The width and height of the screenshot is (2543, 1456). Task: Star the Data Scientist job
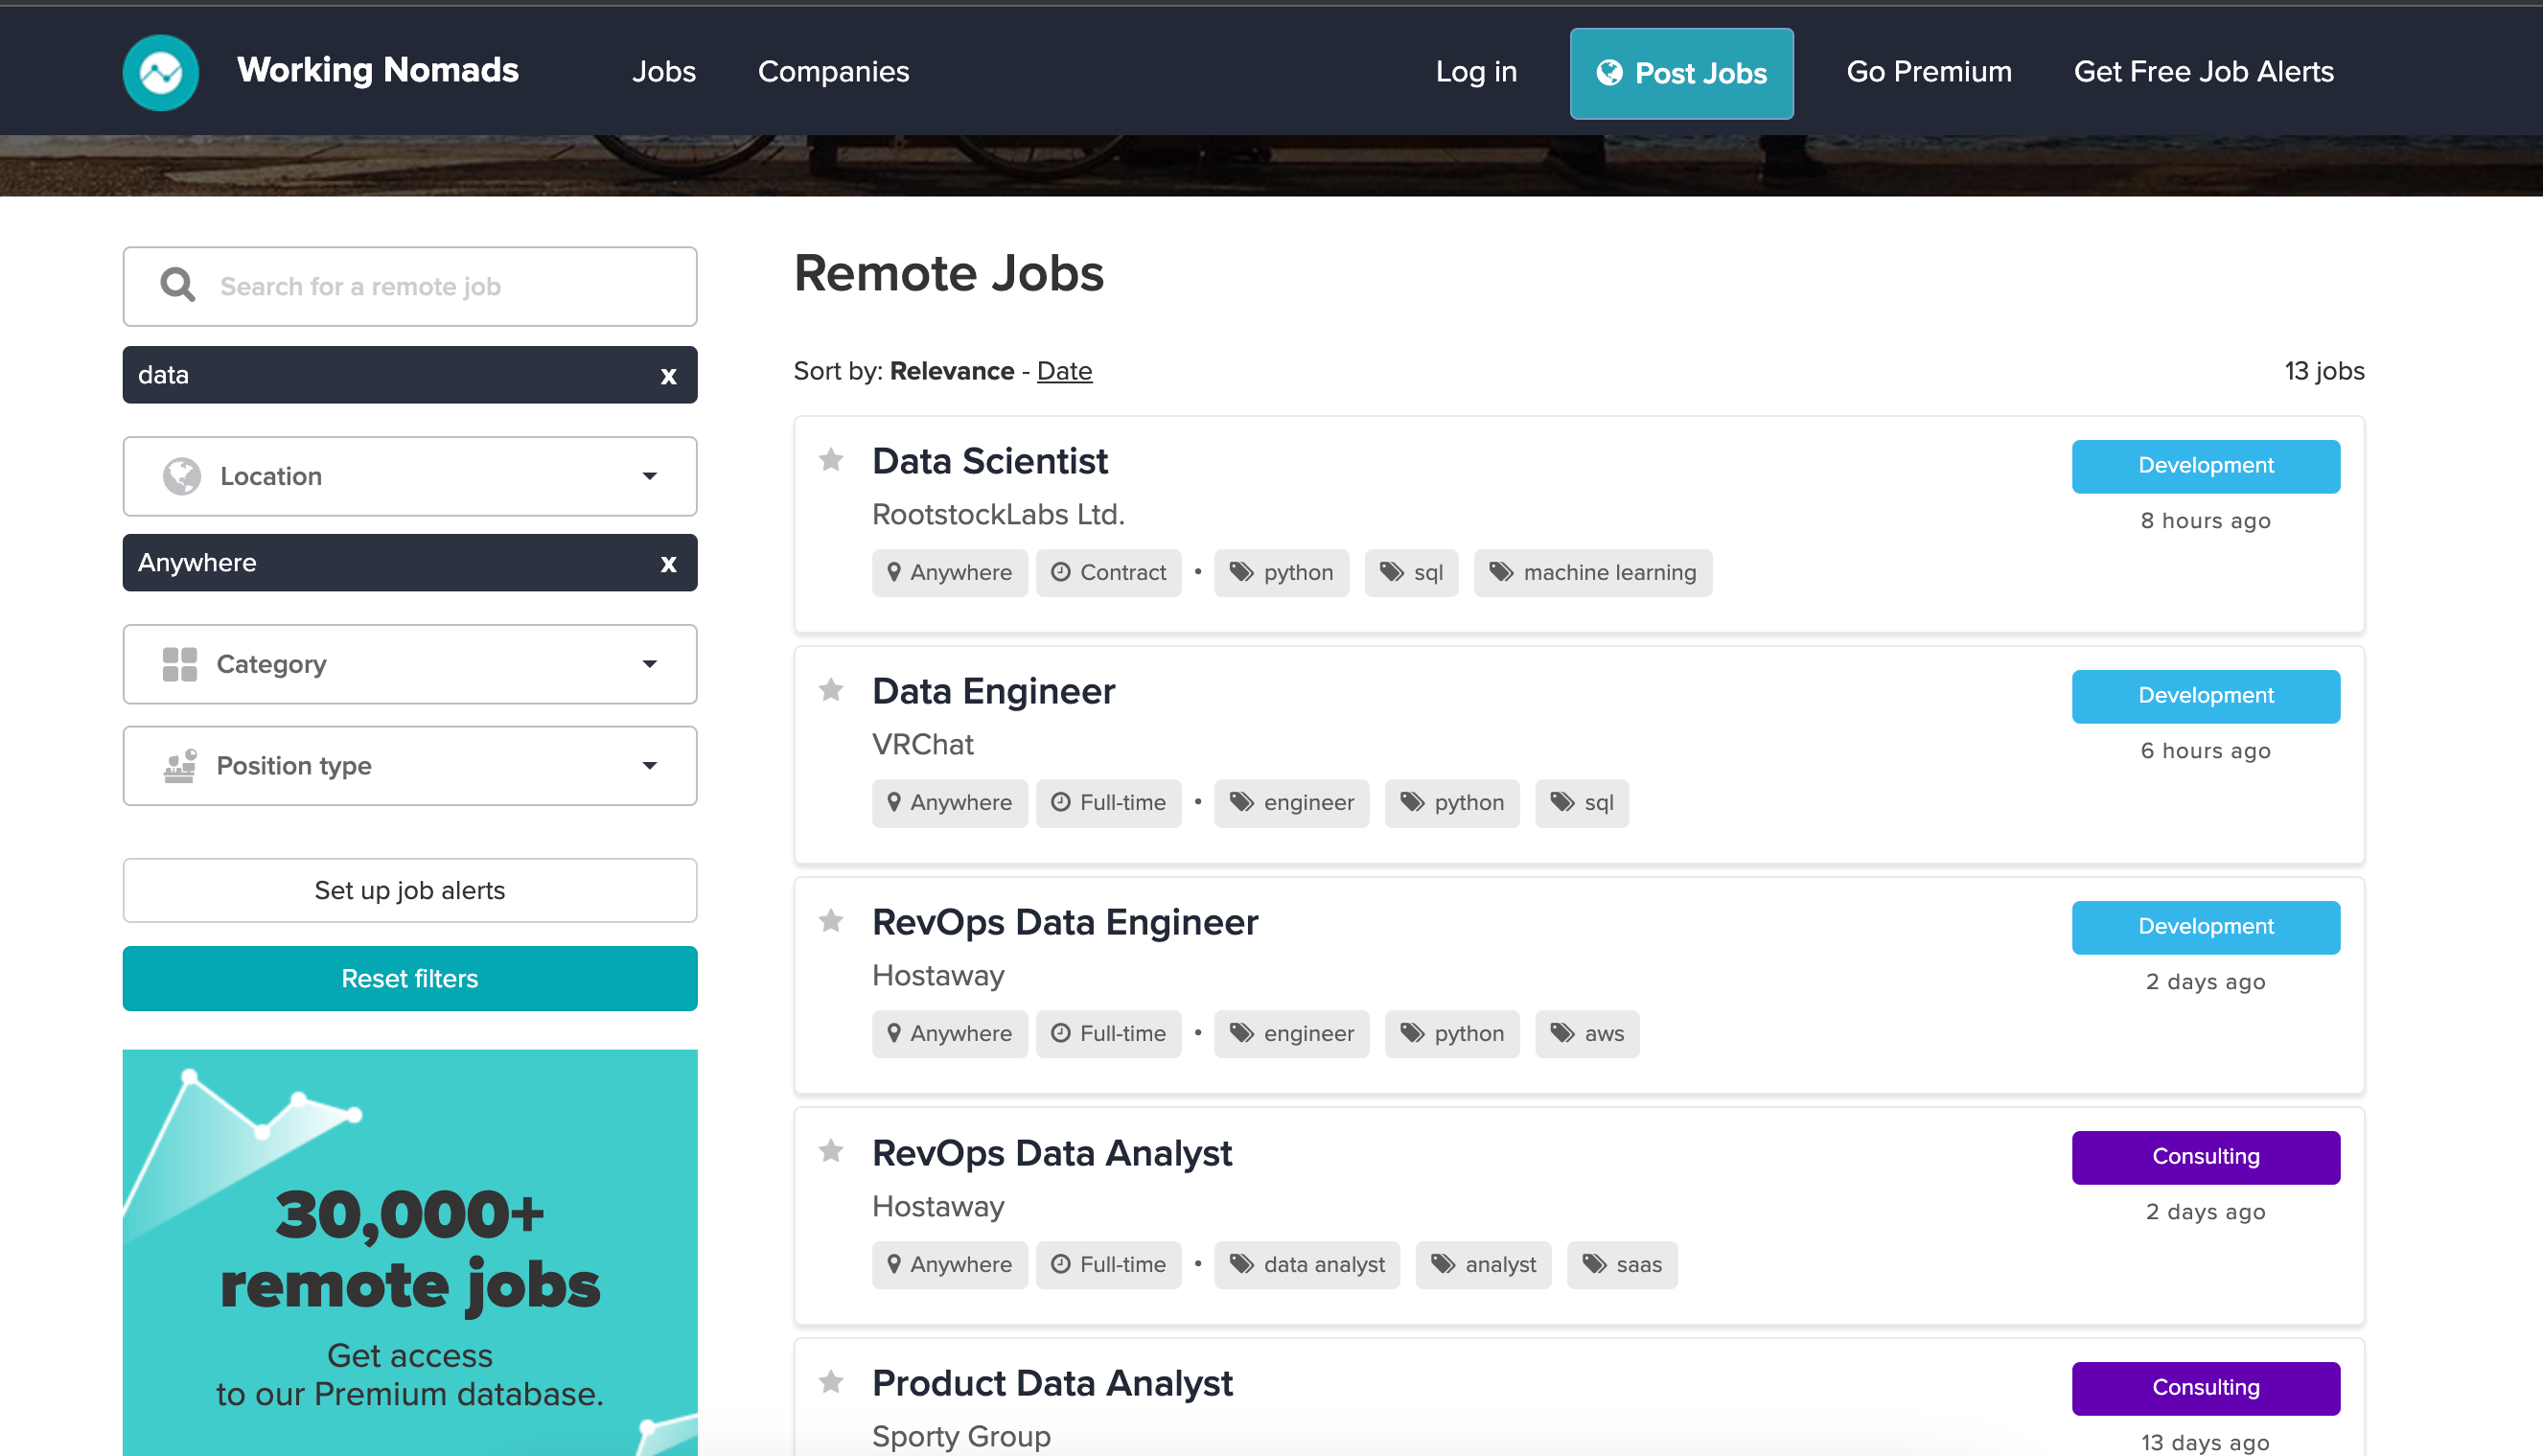831,460
